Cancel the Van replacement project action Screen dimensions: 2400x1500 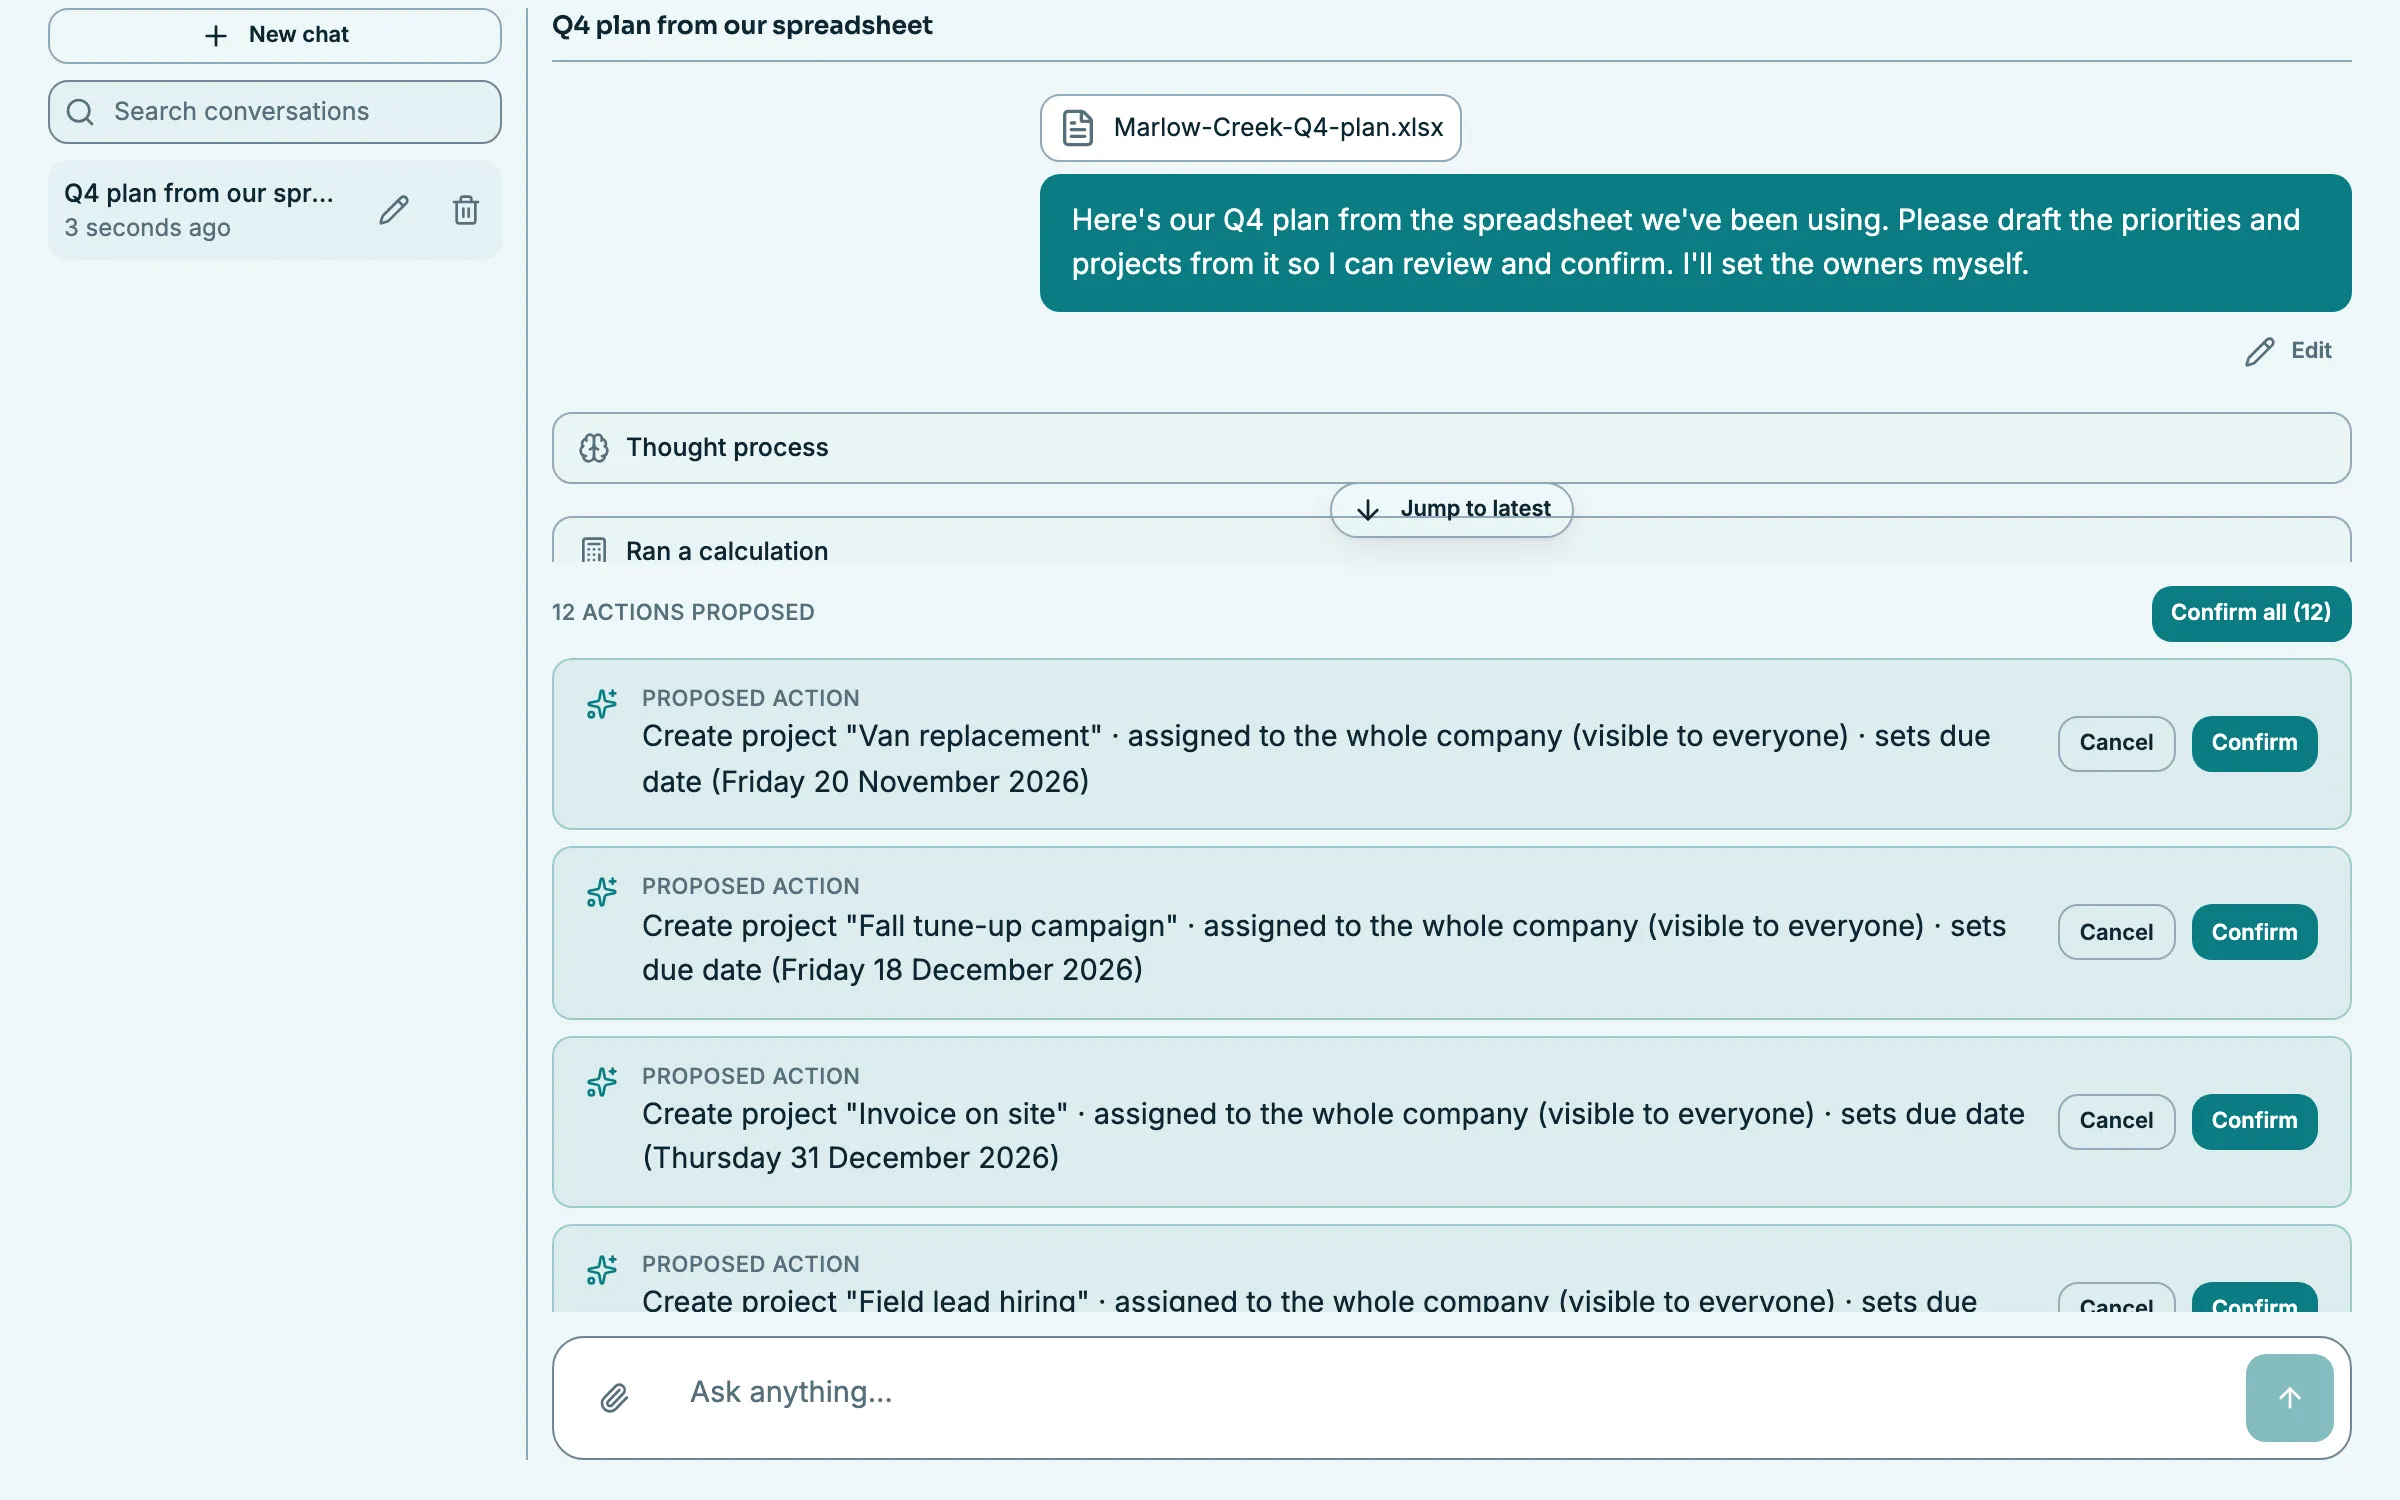tap(2116, 743)
